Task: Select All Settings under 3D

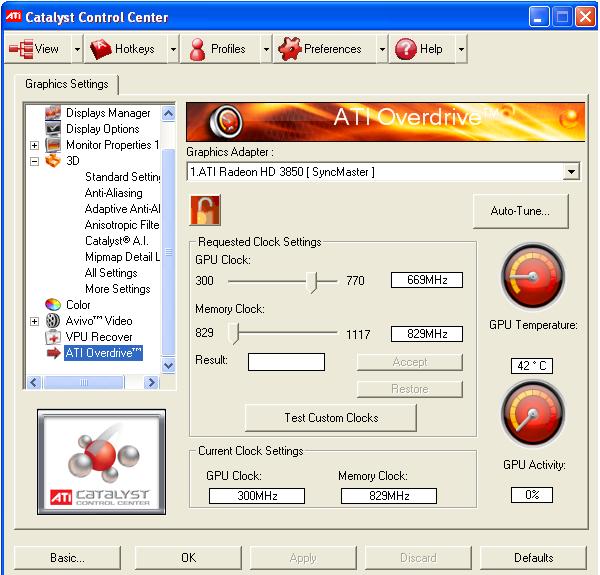Action: pos(111,273)
